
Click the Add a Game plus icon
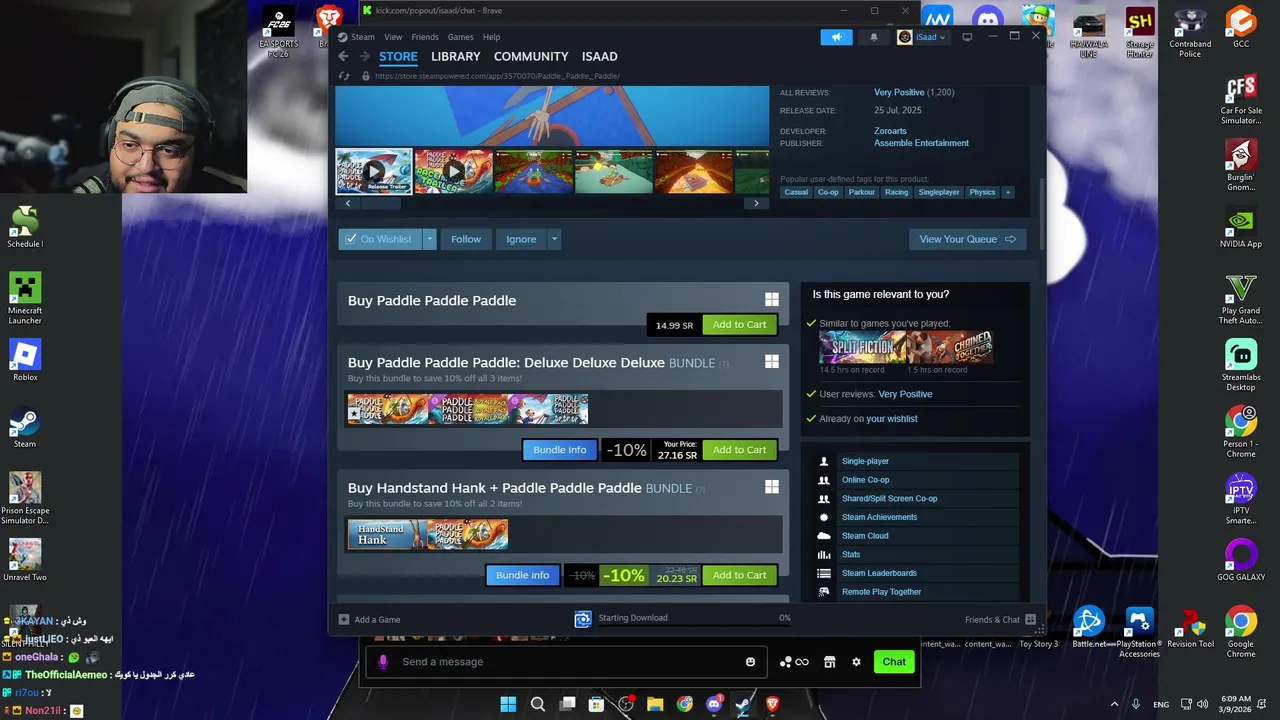pyautogui.click(x=344, y=619)
